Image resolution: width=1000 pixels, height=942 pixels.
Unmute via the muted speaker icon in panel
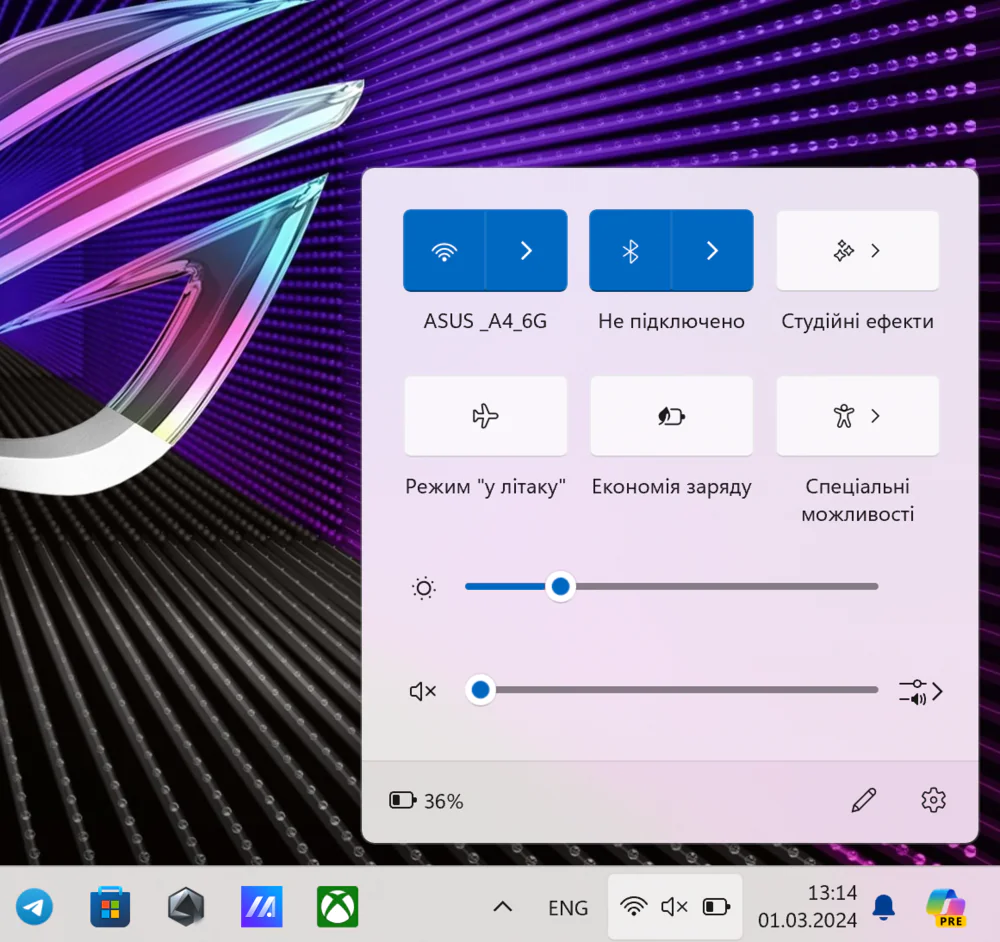point(423,691)
